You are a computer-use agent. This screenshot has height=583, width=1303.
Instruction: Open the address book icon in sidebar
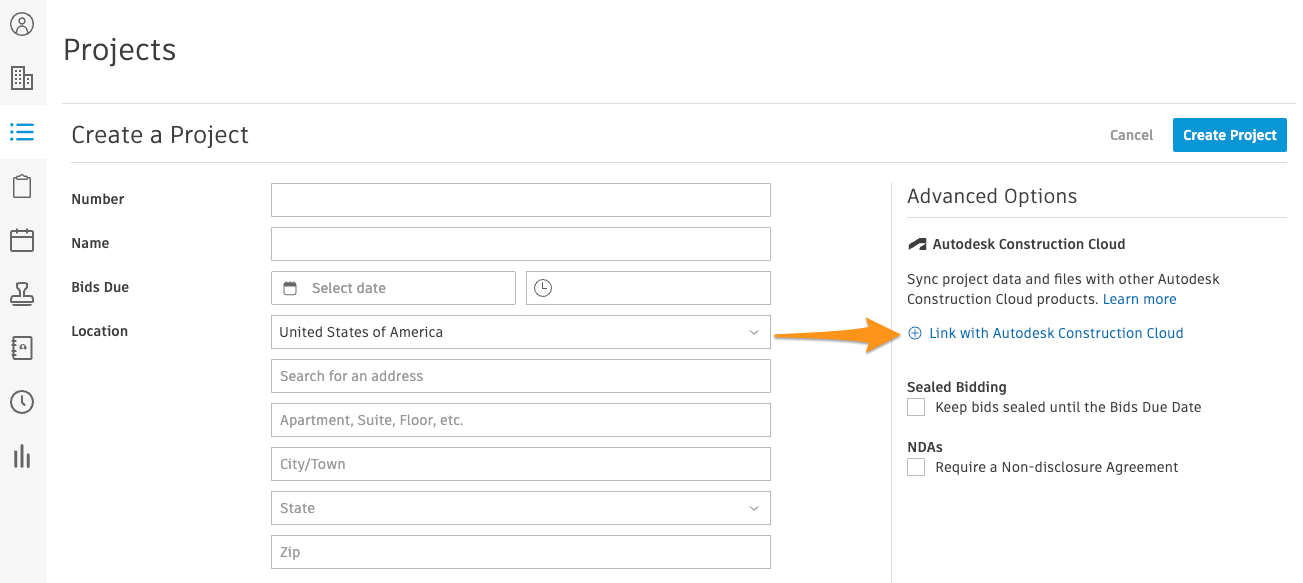pyautogui.click(x=22, y=348)
